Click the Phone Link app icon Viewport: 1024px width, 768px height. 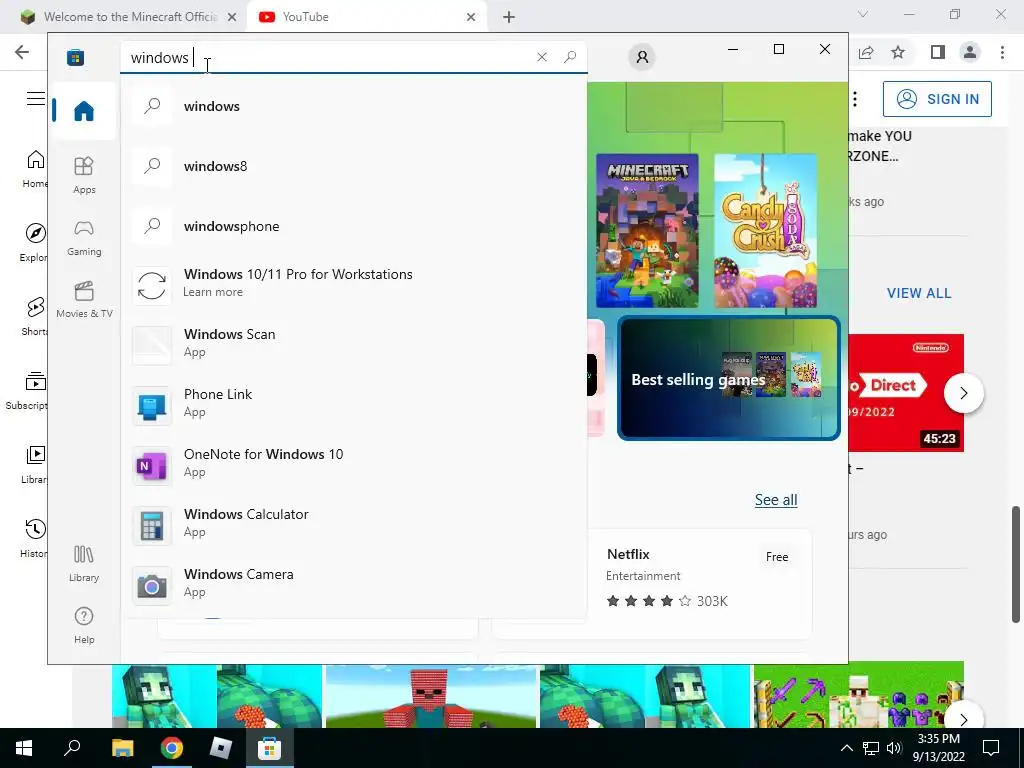pyautogui.click(x=152, y=406)
